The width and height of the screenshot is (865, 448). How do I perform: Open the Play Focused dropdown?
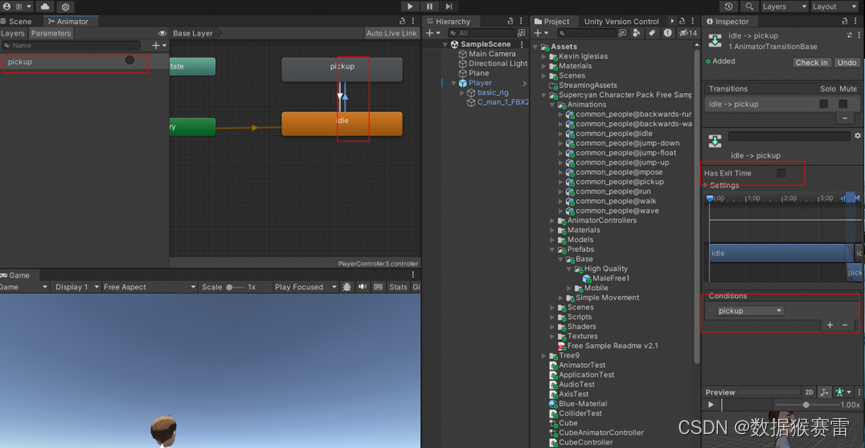click(306, 287)
